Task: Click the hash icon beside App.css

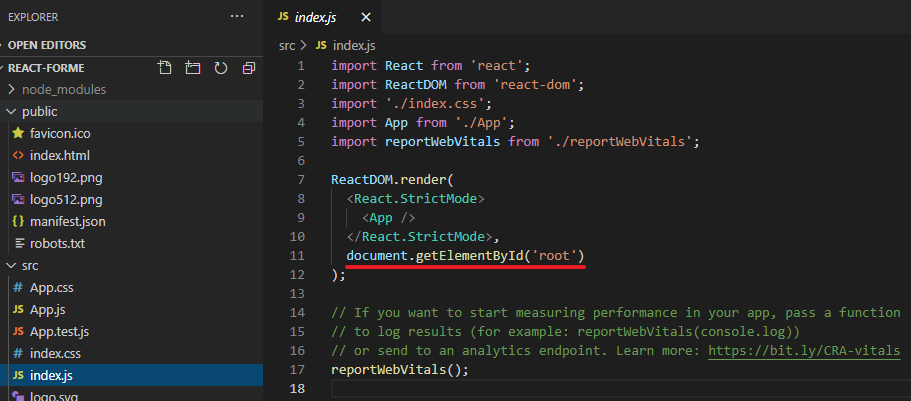Action: point(18,288)
